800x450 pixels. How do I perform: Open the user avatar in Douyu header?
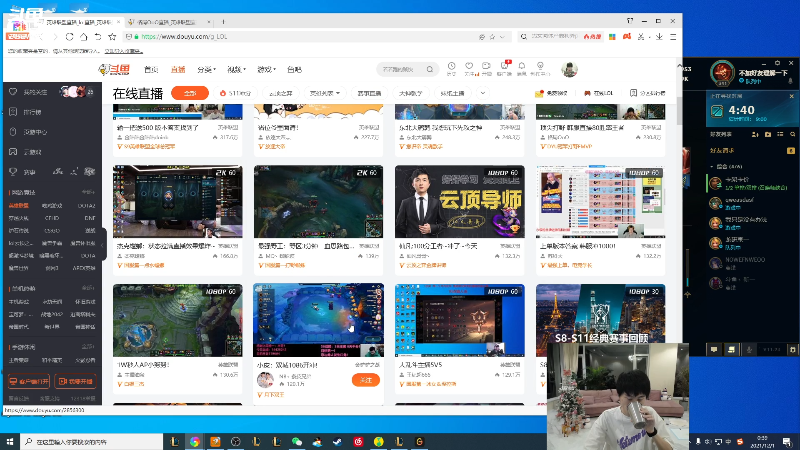(x=569, y=69)
